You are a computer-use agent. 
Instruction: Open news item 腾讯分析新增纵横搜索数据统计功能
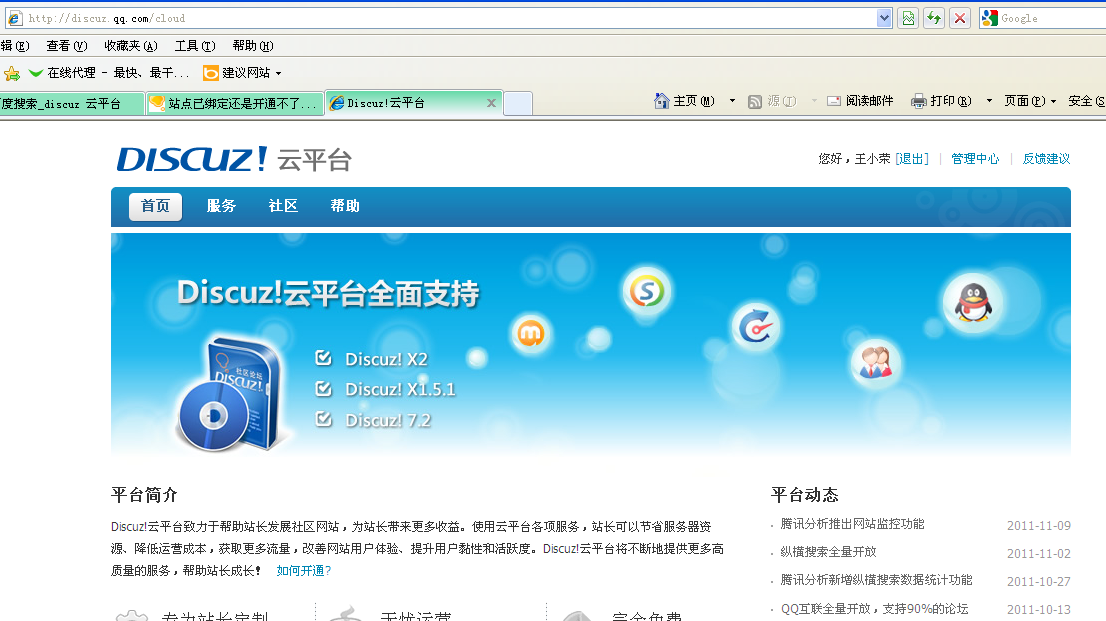point(876,580)
